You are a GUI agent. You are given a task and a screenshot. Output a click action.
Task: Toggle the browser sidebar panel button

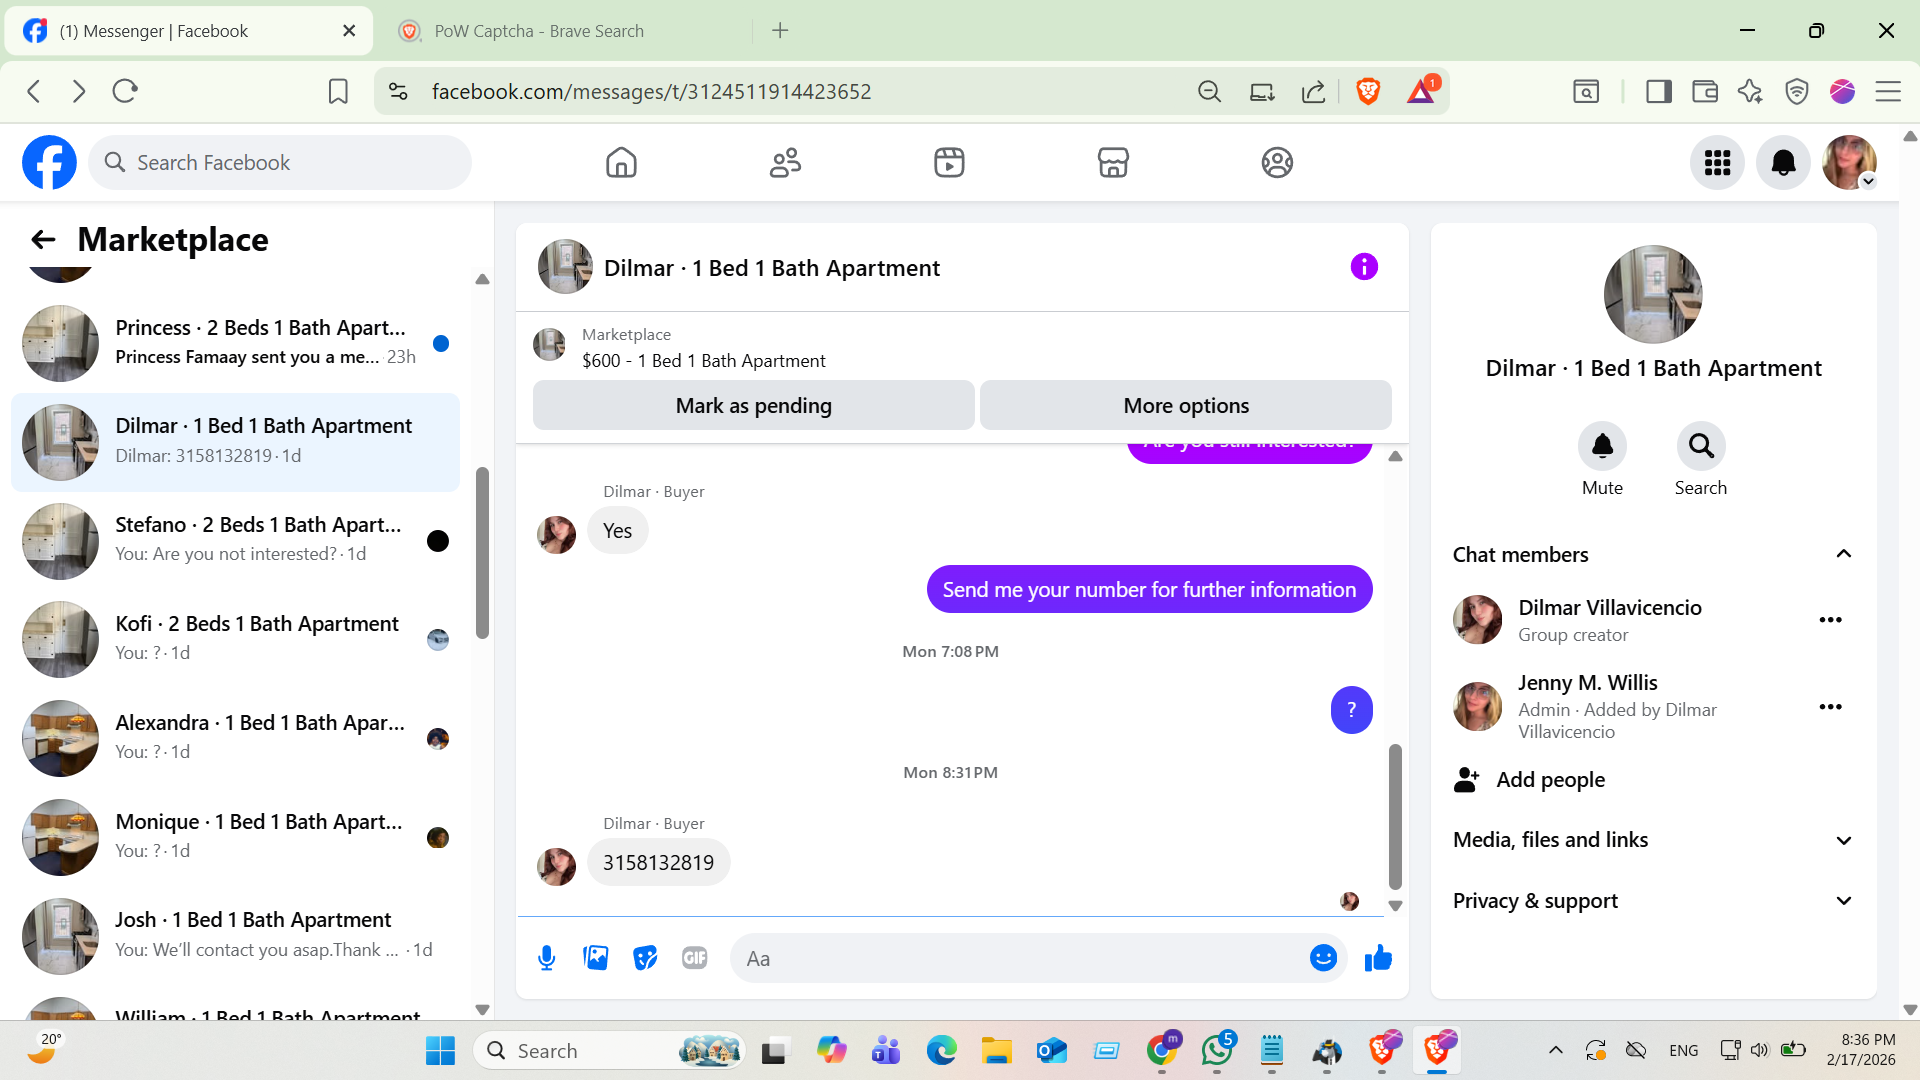[1658, 91]
